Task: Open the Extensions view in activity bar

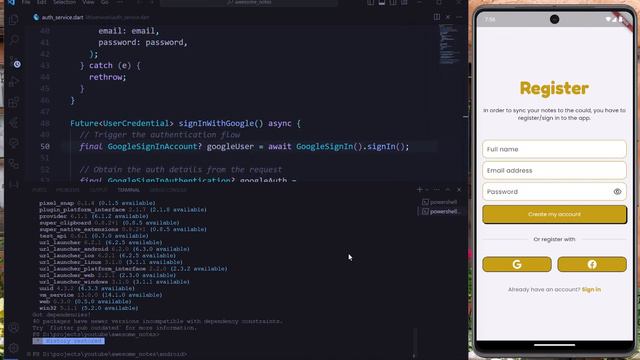Action: point(13,102)
